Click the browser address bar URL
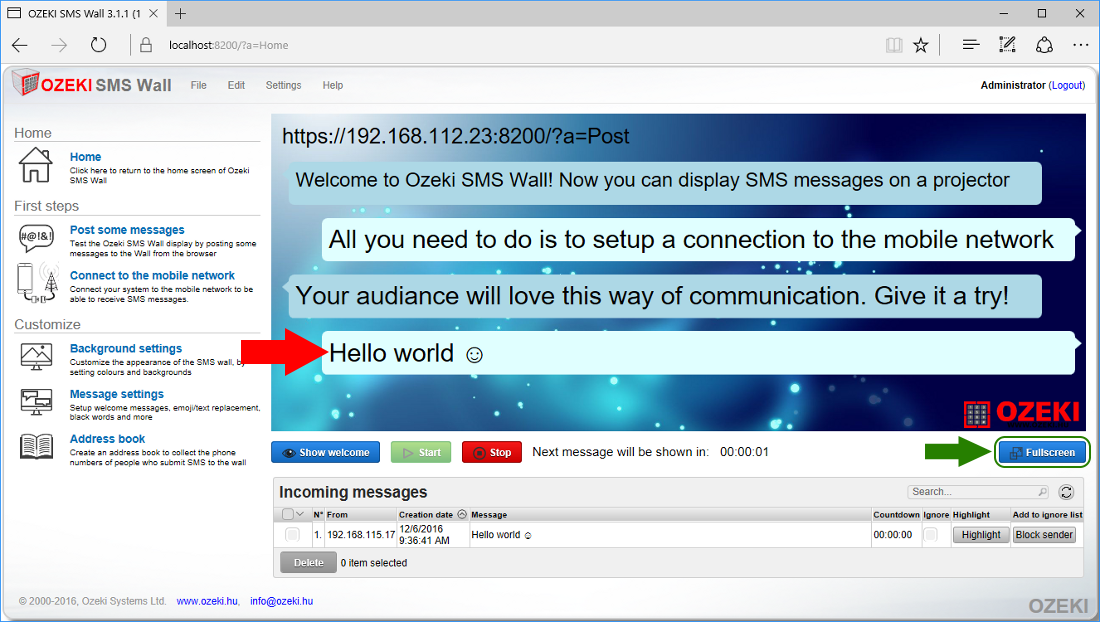 229,45
